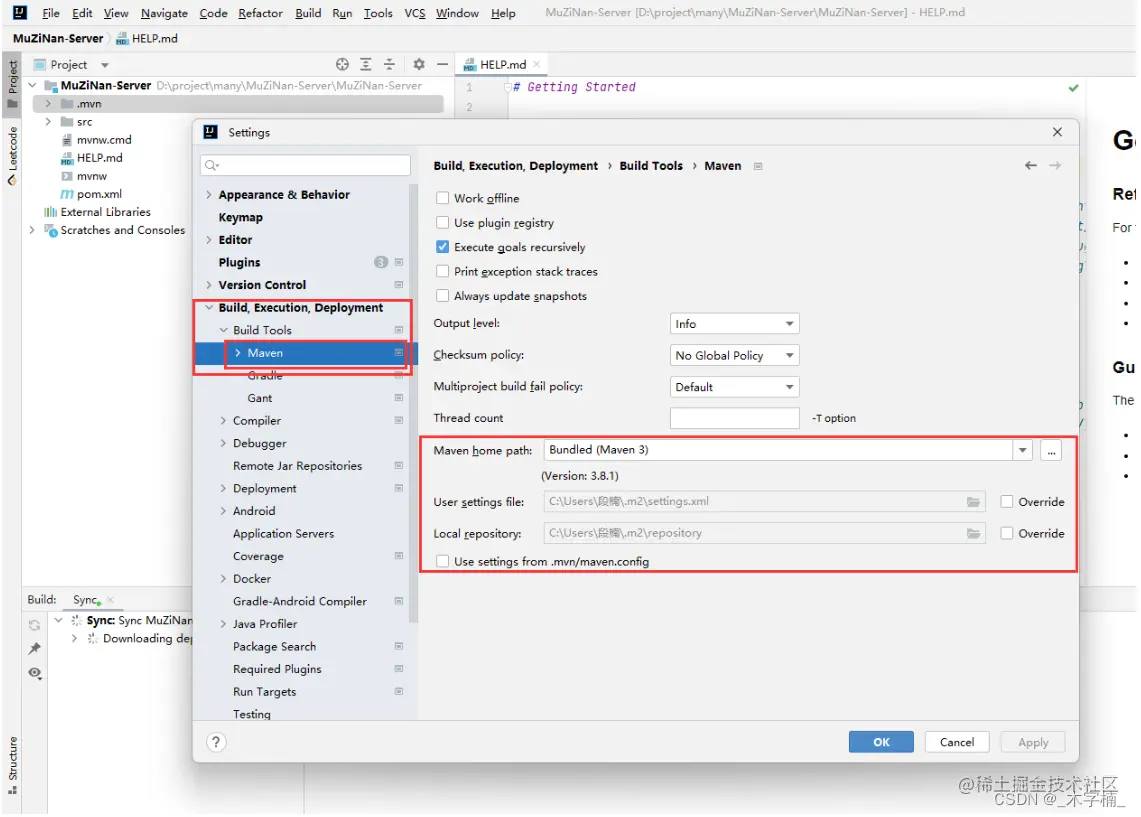Click folder icon in Local repository field
This screenshot has height=817, width=1141.
click(x=973, y=533)
